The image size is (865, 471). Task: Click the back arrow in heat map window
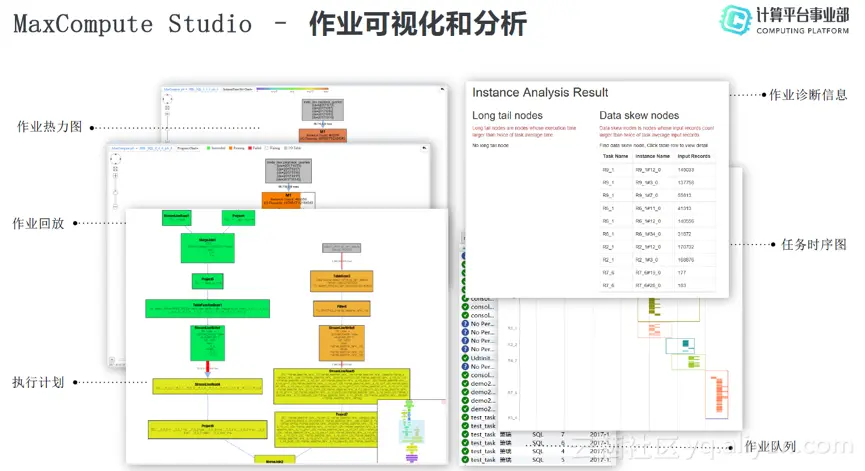pos(442,88)
